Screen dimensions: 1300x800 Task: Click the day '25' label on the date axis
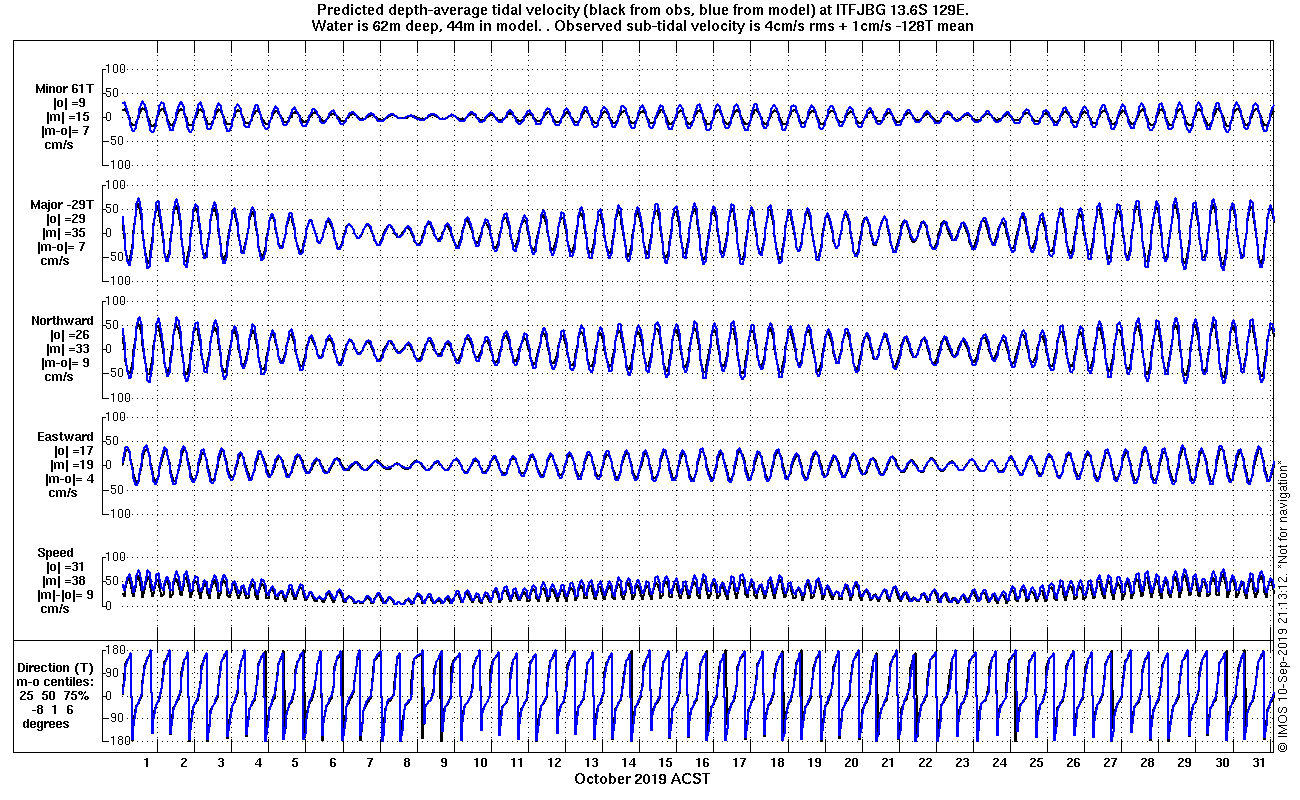coord(1036,762)
